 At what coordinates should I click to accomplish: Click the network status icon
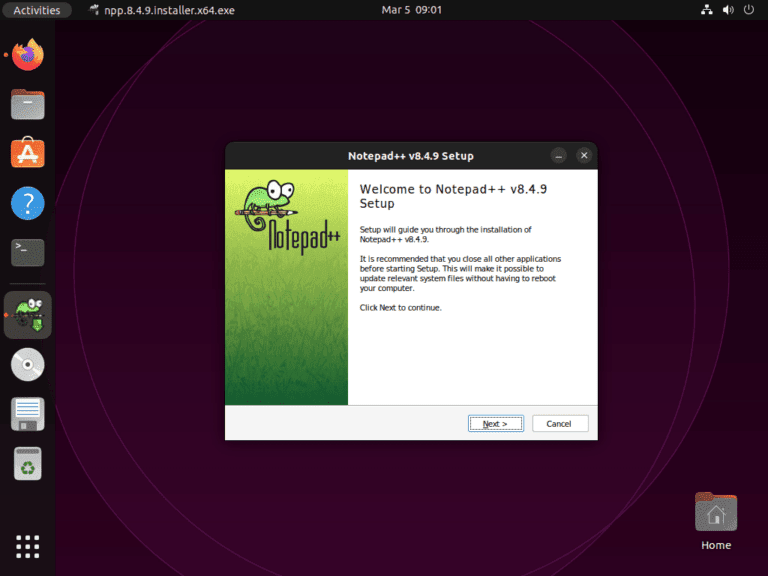[x=707, y=10]
